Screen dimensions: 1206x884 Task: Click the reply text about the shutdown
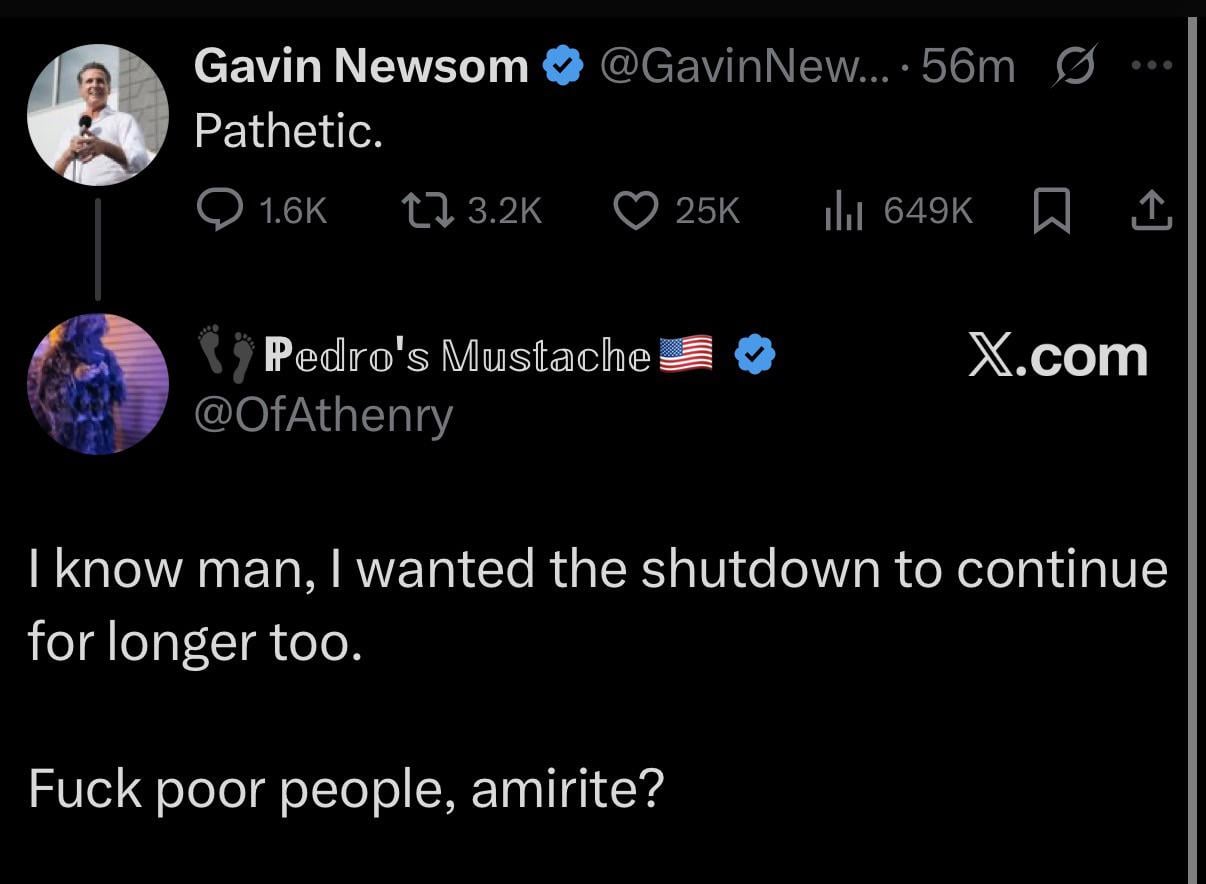[x=597, y=605]
